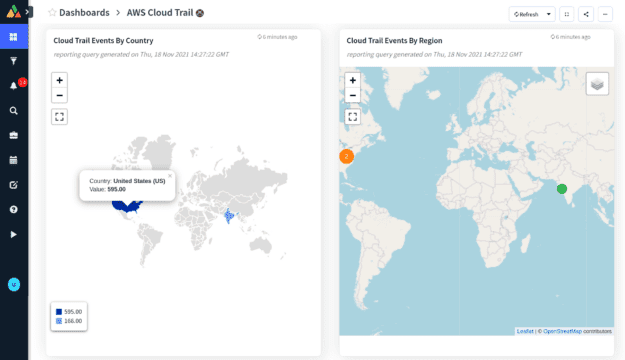This screenshot has width=625, height=360.
Task: Click the Region panel '6 minutes ago' timestamp
Action: [x=570, y=37]
